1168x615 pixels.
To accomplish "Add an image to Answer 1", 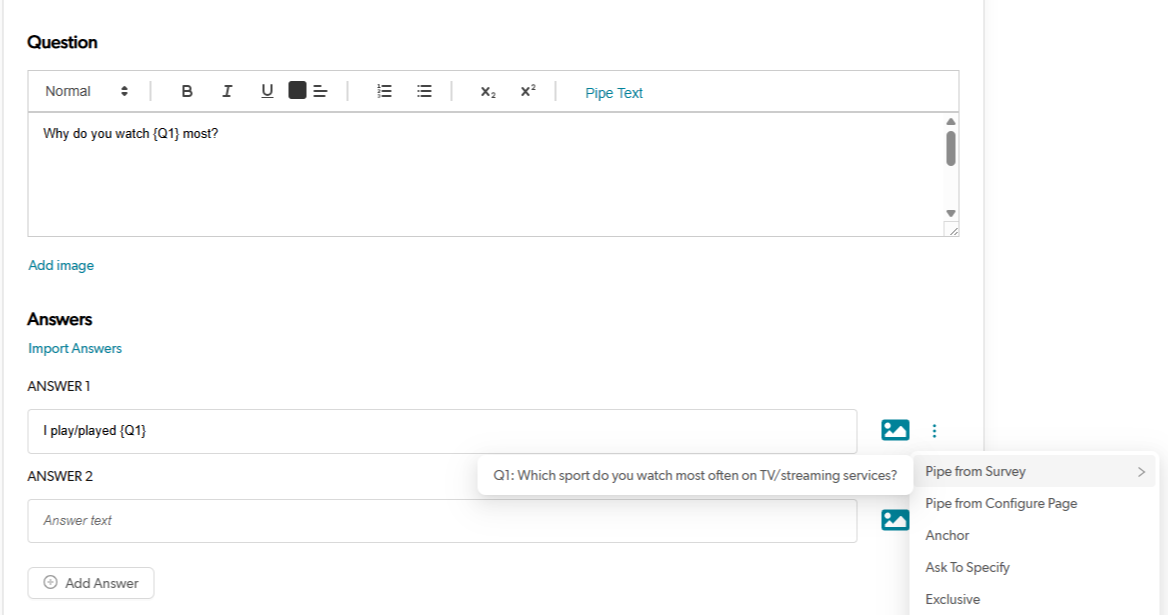I will pyautogui.click(x=895, y=430).
